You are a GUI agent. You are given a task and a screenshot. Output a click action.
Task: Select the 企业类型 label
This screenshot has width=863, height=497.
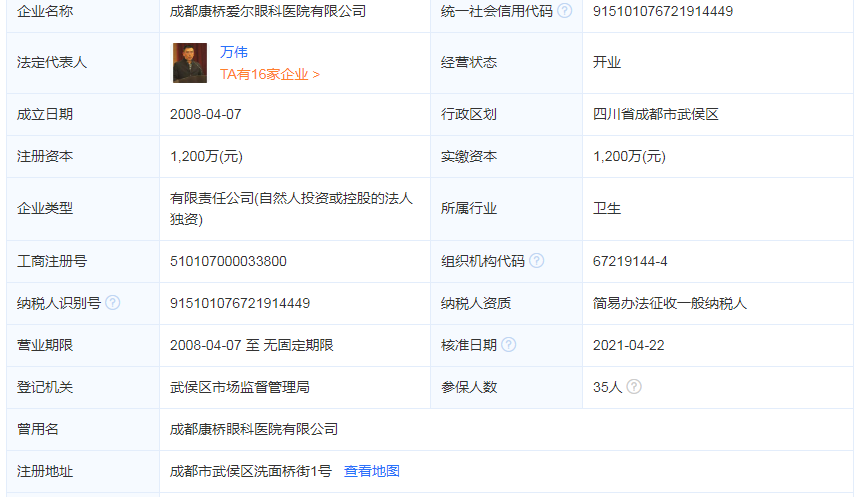point(45,209)
